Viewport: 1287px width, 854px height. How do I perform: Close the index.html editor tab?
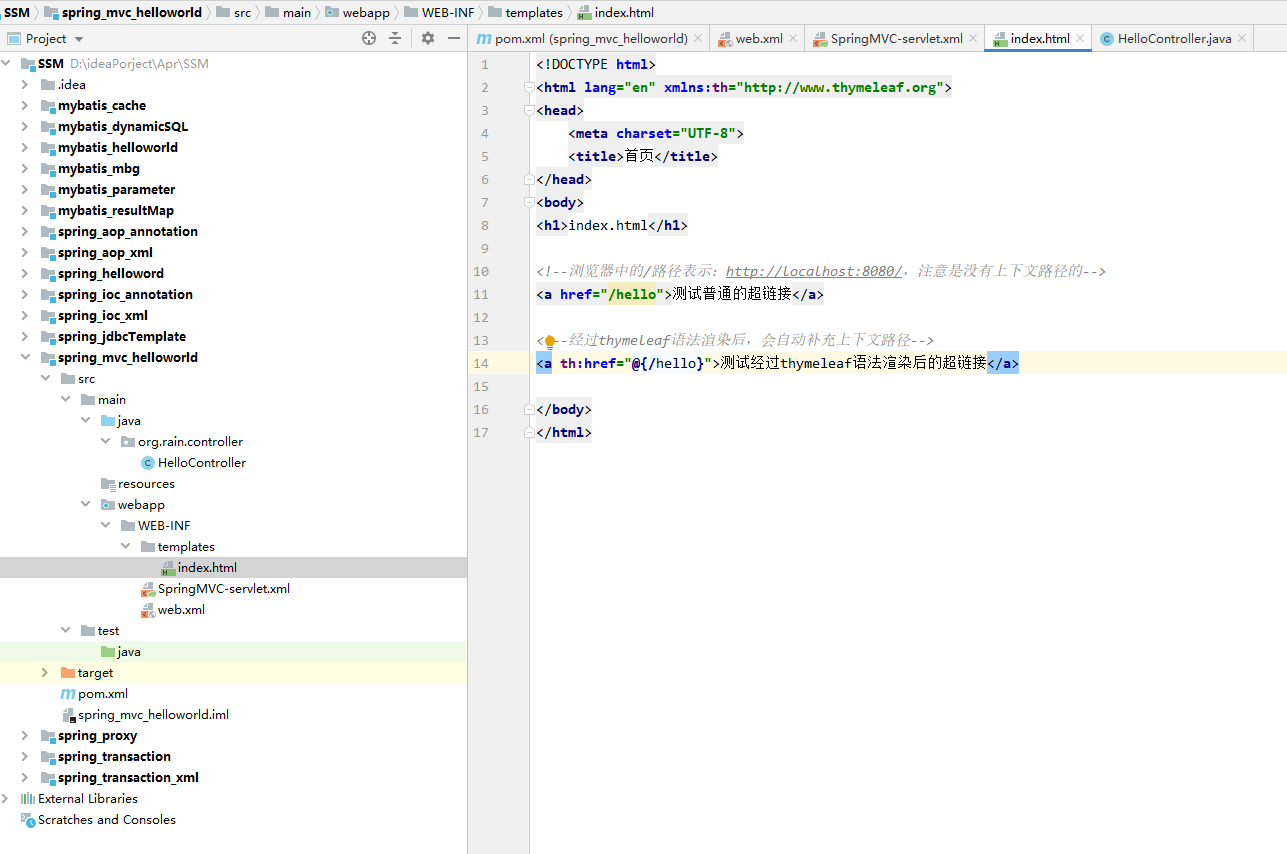click(1081, 39)
